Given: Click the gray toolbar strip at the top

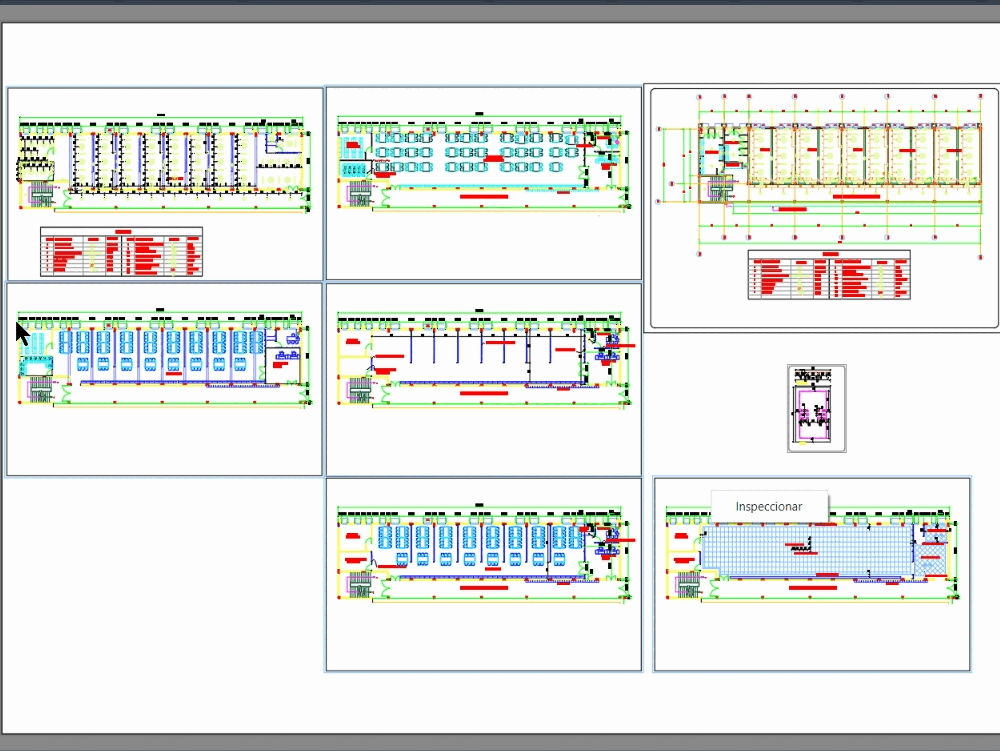Looking at the screenshot, I should [500, 8].
